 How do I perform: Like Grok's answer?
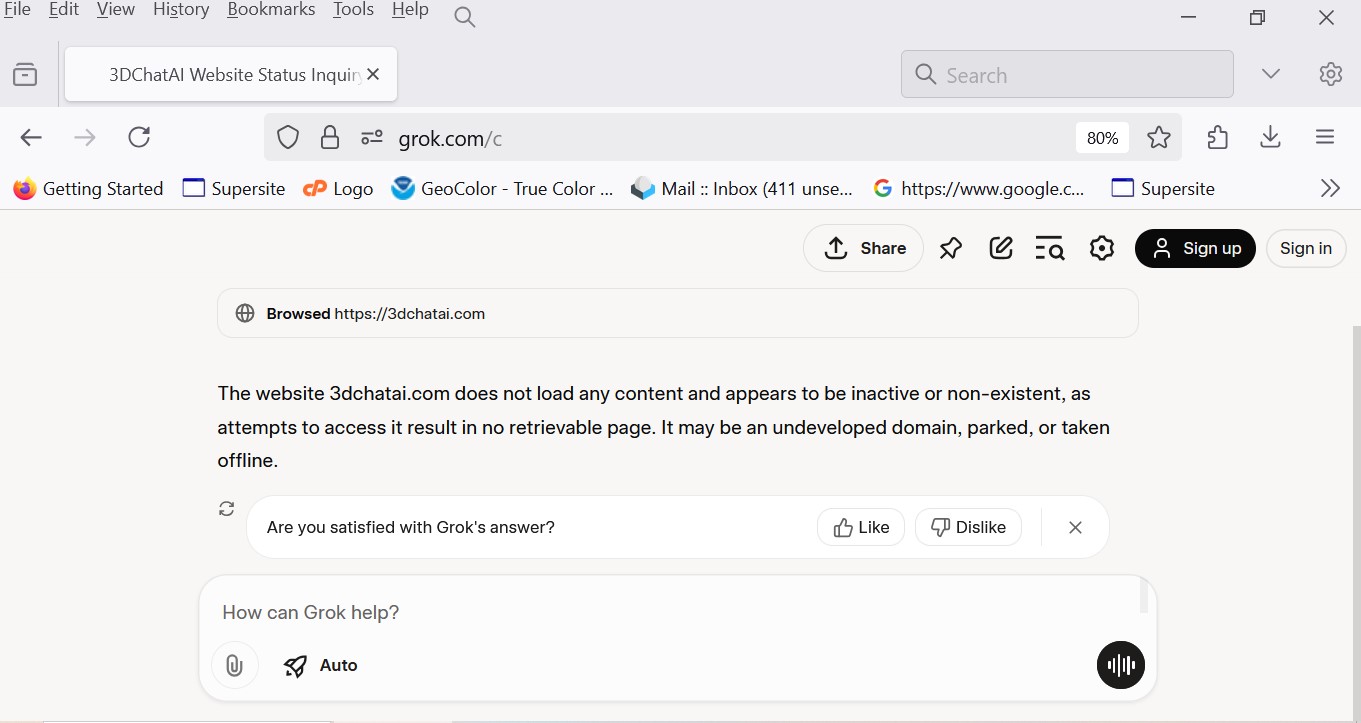pyautogui.click(x=860, y=527)
